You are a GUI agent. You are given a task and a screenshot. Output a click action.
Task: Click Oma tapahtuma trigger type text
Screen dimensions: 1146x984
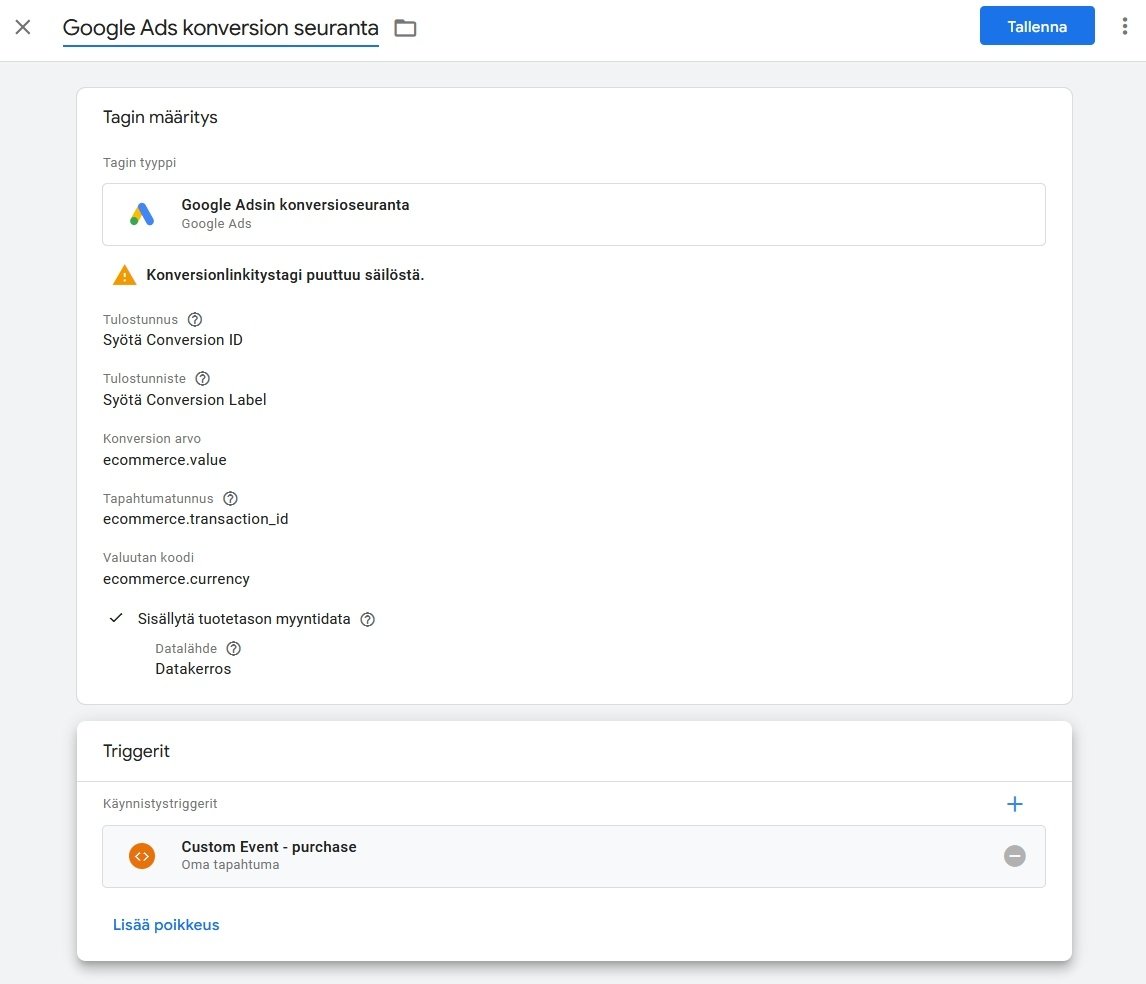point(230,865)
